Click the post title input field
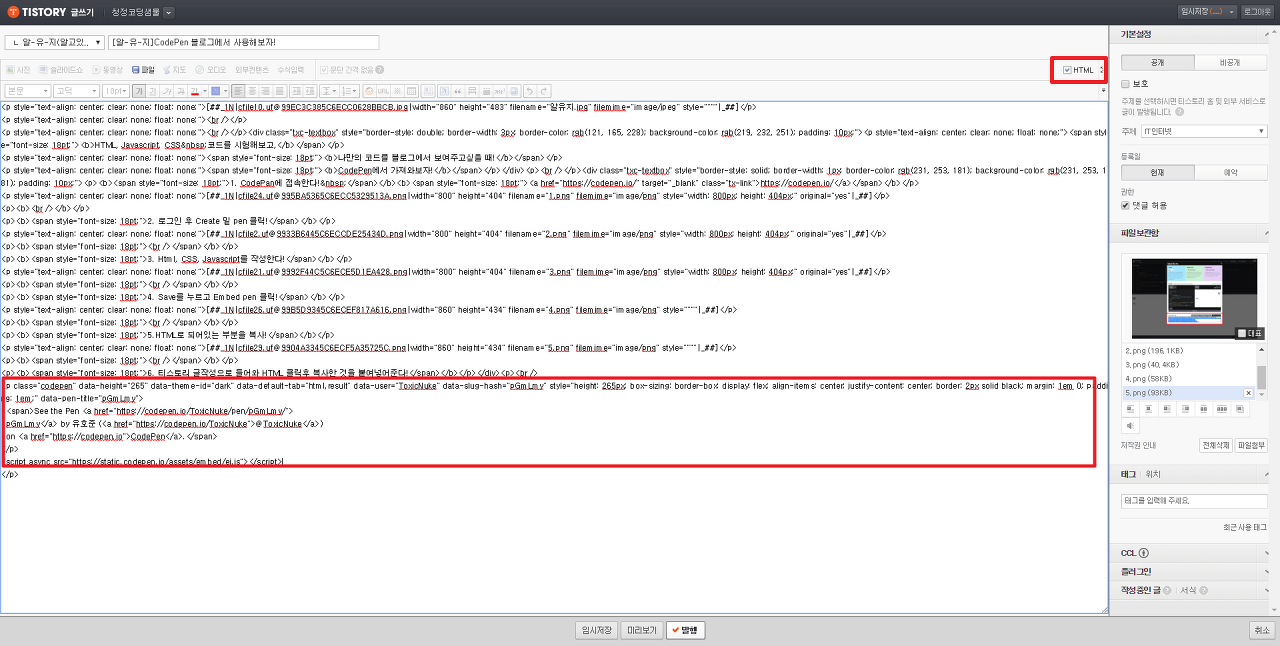This screenshot has height=646, width=1280. (245, 42)
